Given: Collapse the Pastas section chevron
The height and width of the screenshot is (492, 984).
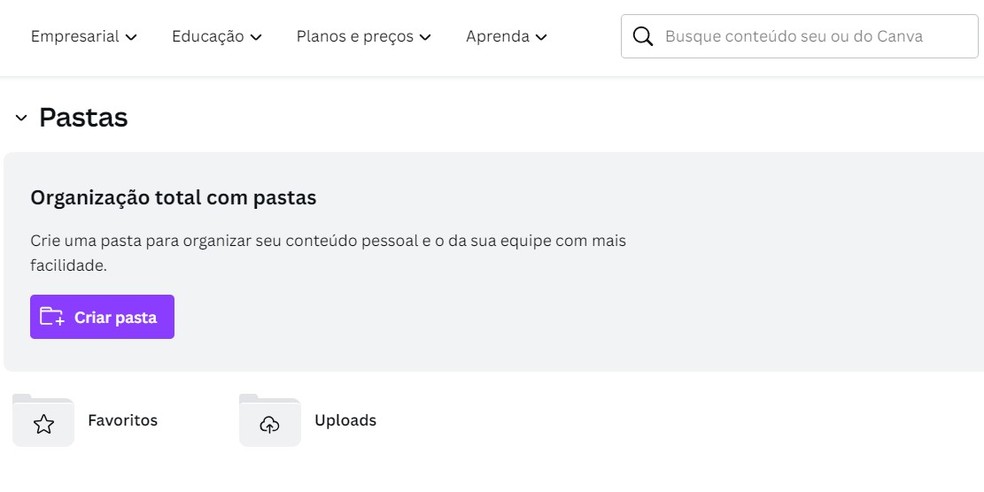Looking at the screenshot, I should click(21, 117).
